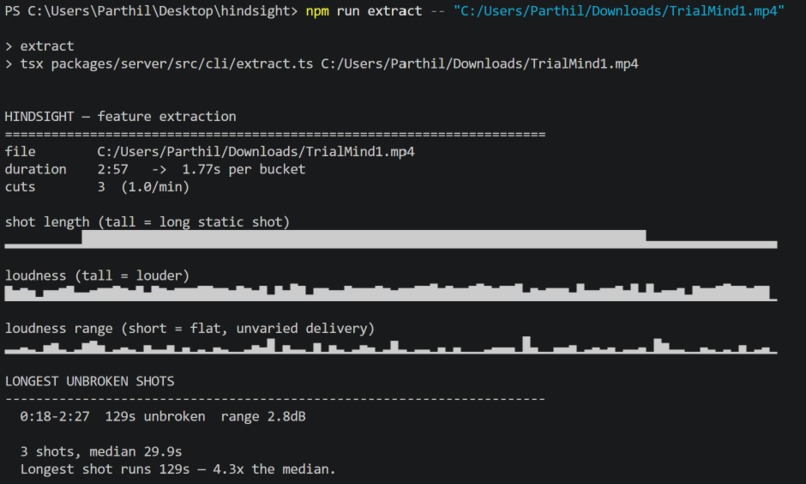806x484 pixels.
Task: Click the Longest shot runs 129s summary line
Action: pos(178,469)
